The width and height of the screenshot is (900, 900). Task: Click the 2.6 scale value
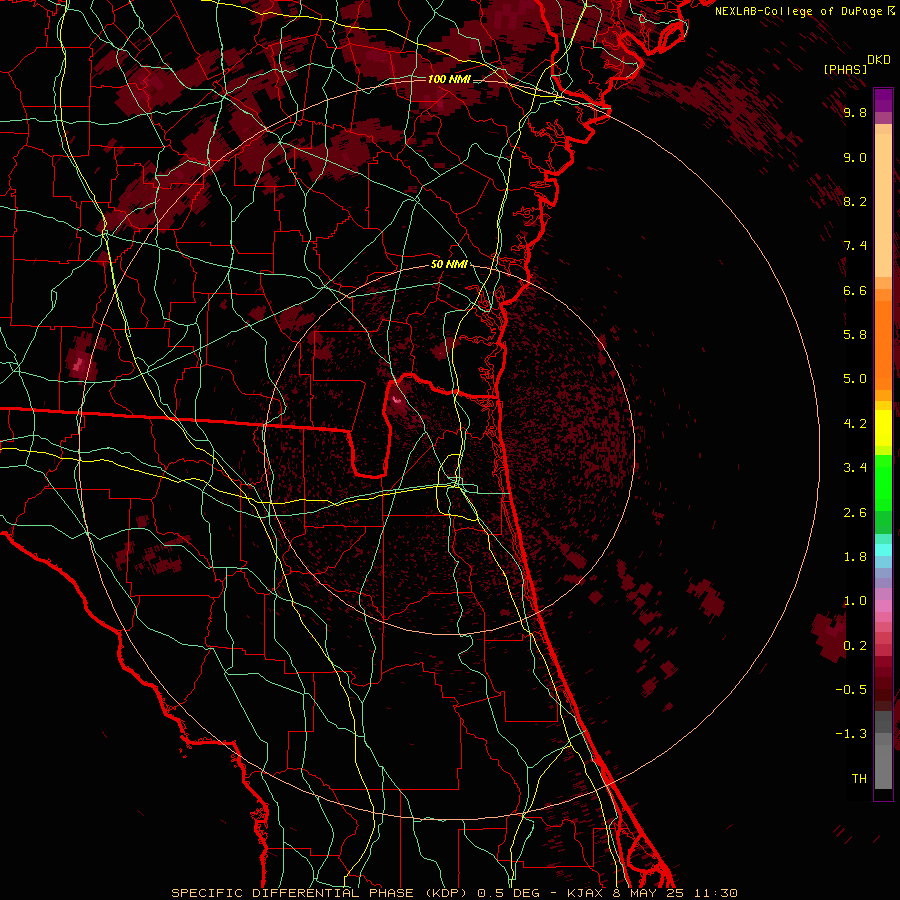(855, 513)
